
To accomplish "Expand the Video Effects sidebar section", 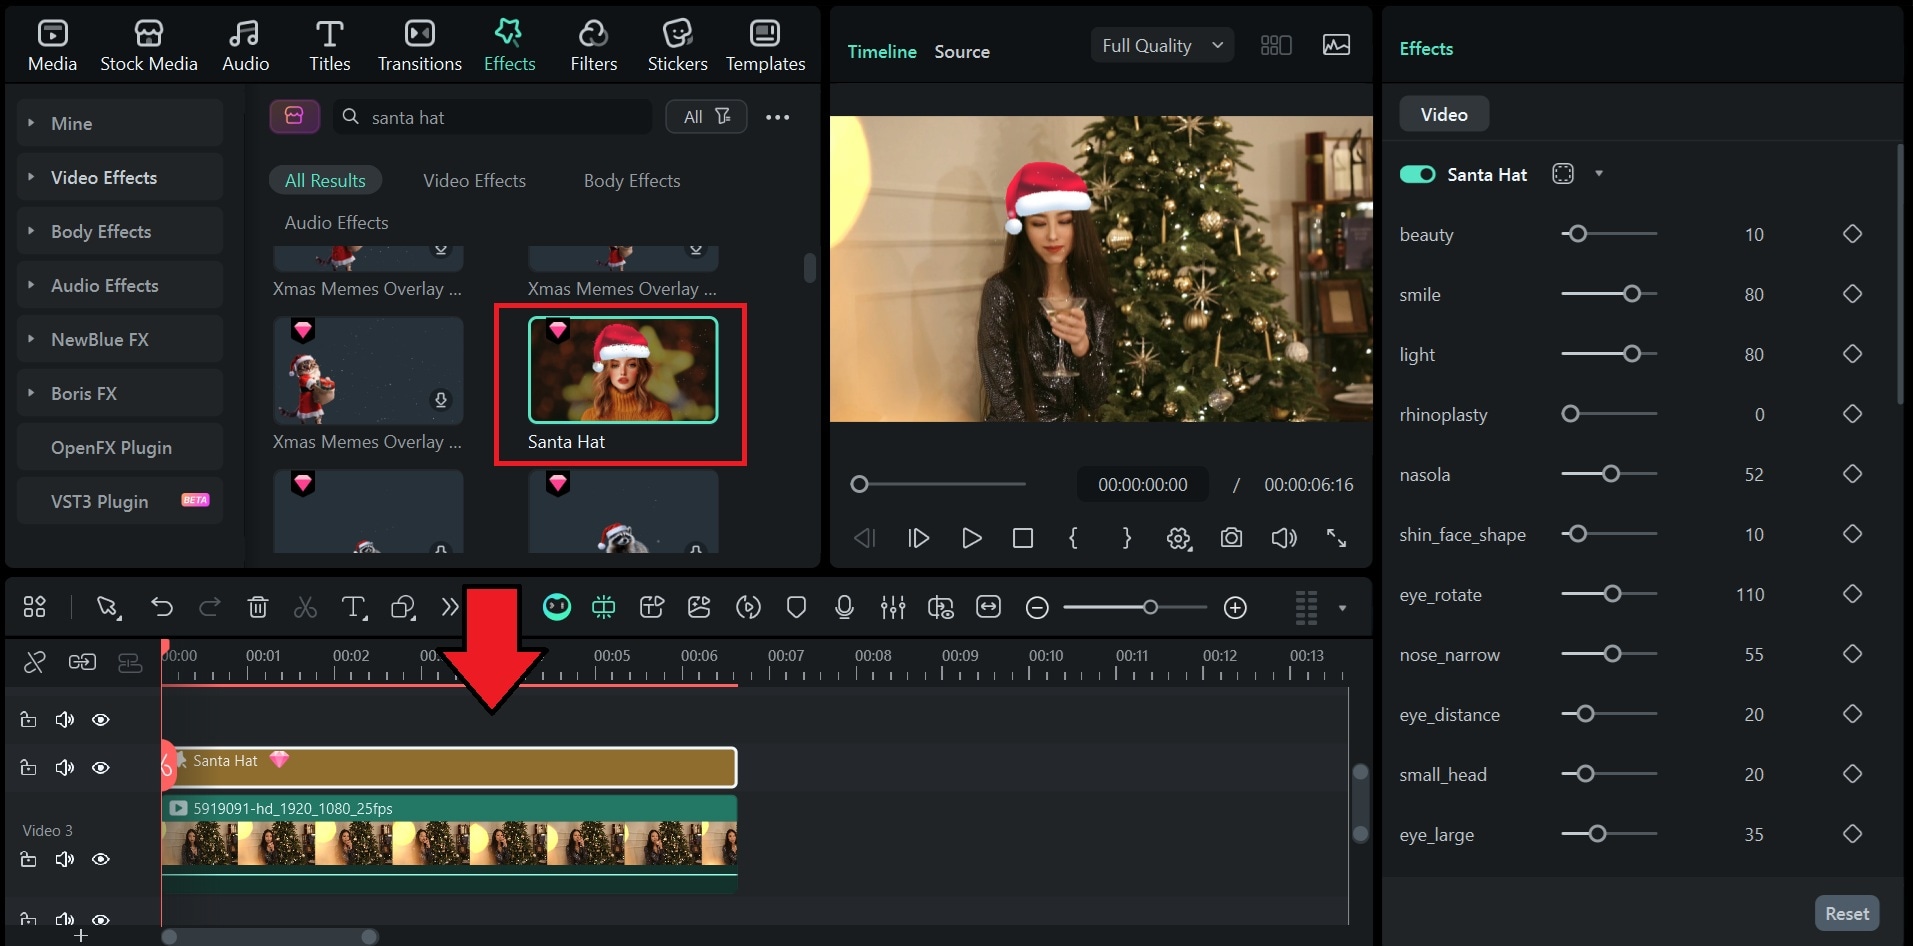I will 103,177.
